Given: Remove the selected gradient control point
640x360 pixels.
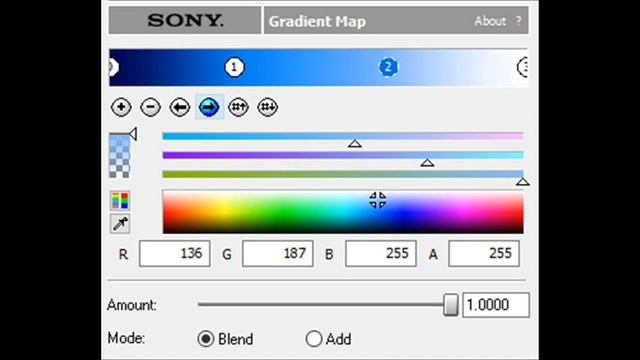Looking at the screenshot, I should (x=151, y=107).
